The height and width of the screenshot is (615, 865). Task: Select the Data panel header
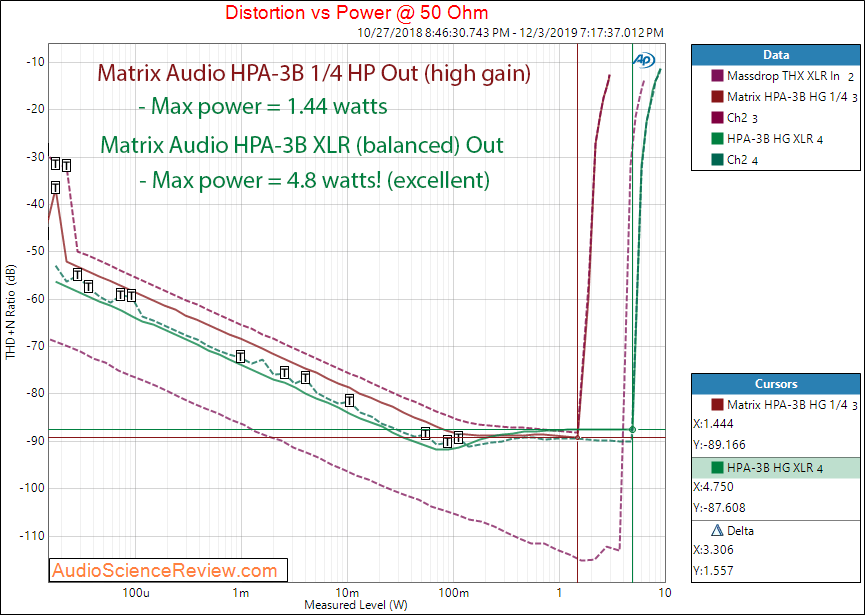776,55
